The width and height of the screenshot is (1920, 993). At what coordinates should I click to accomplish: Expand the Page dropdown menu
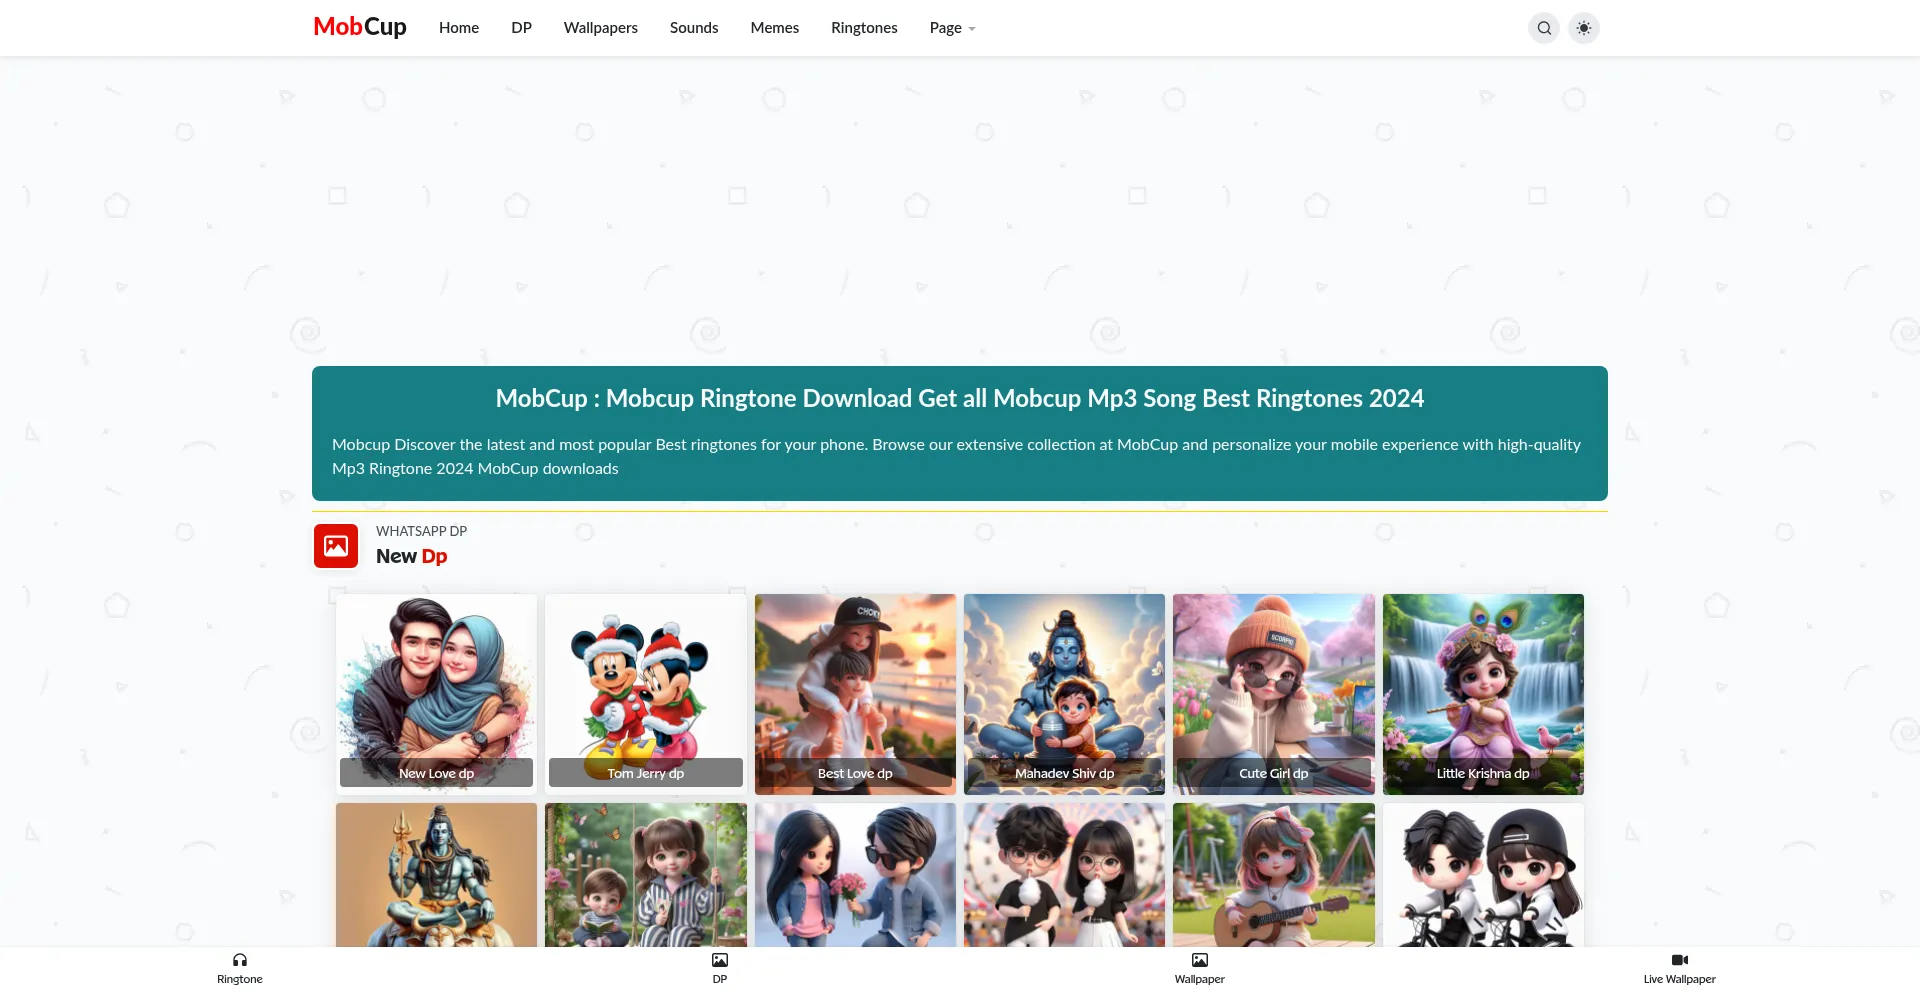point(952,28)
